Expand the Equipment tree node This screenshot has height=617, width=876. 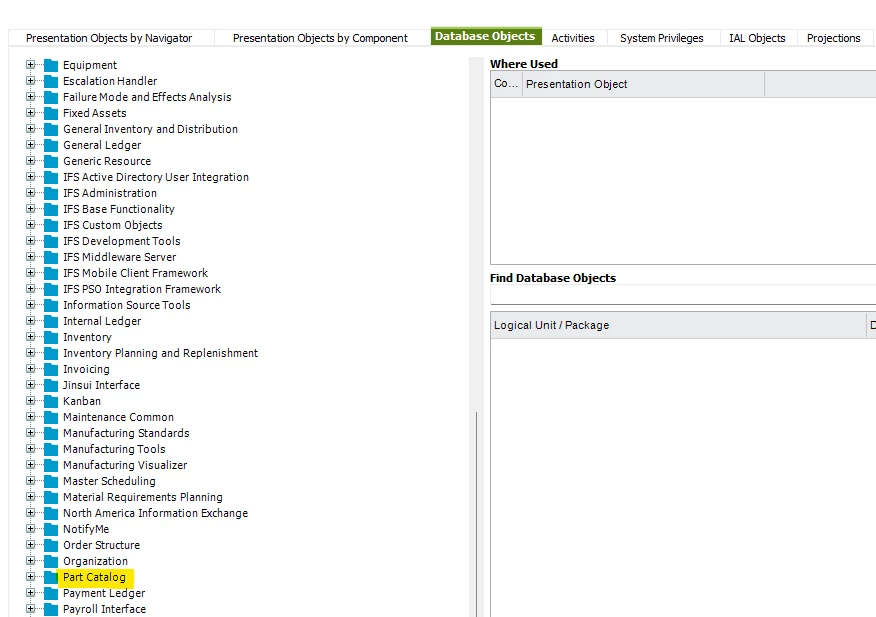(x=31, y=65)
